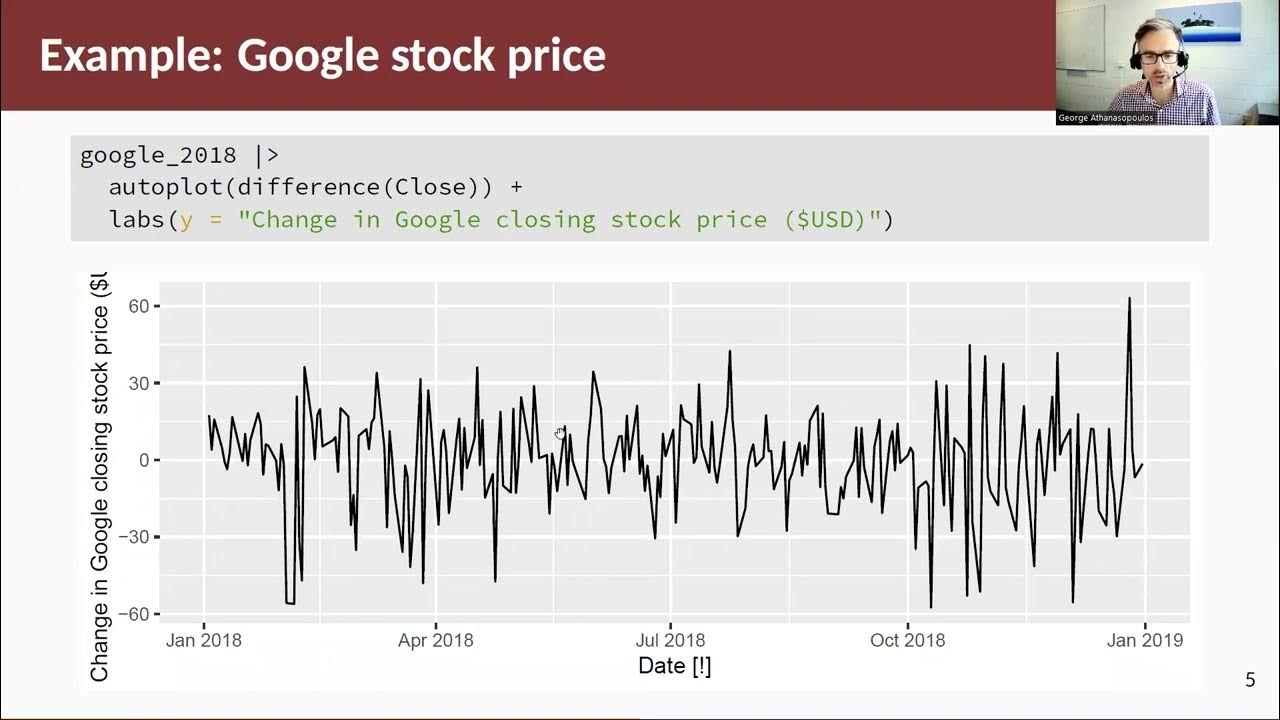Click the "Jan 2018" x-axis label
This screenshot has height=720, width=1280.
pos(203,640)
